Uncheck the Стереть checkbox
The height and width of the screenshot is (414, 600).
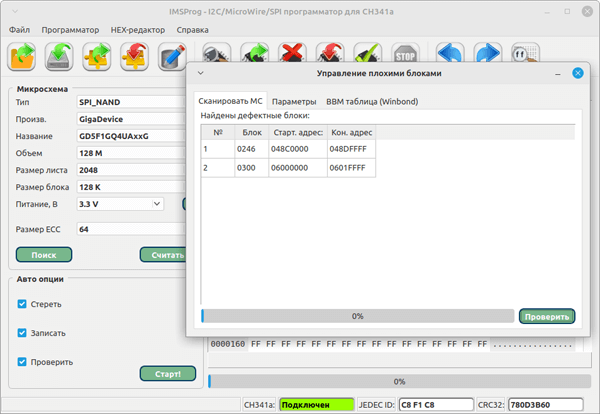pyautogui.click(x=23, y=304)
